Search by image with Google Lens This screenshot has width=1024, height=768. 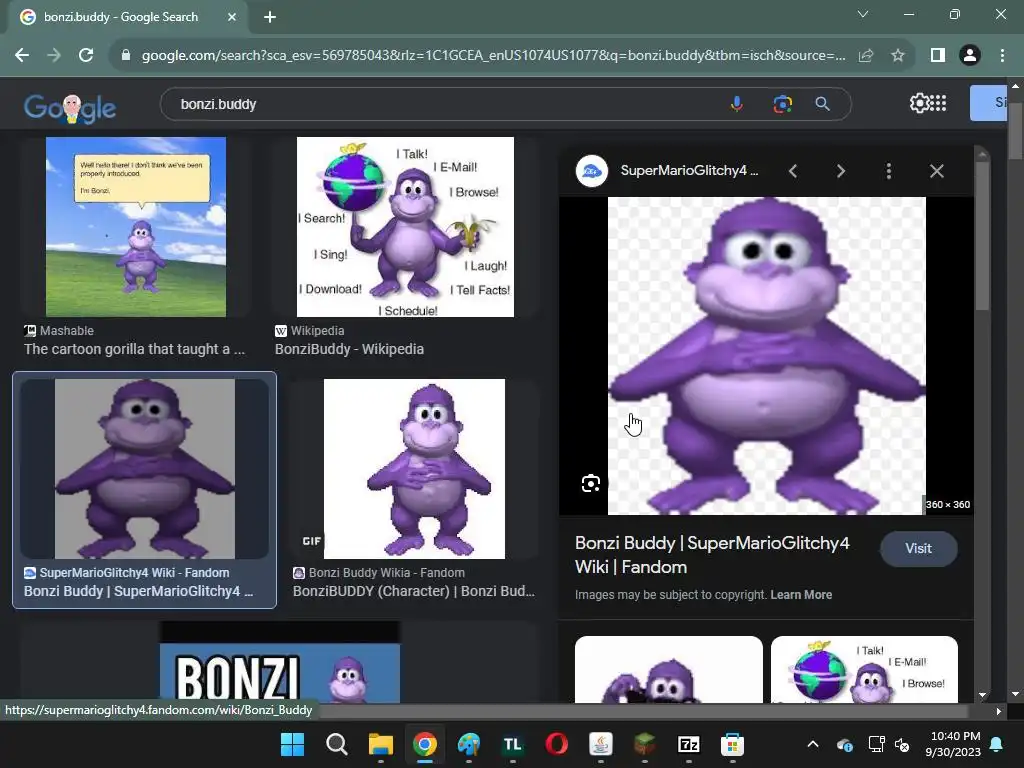[x=782, y=104]
